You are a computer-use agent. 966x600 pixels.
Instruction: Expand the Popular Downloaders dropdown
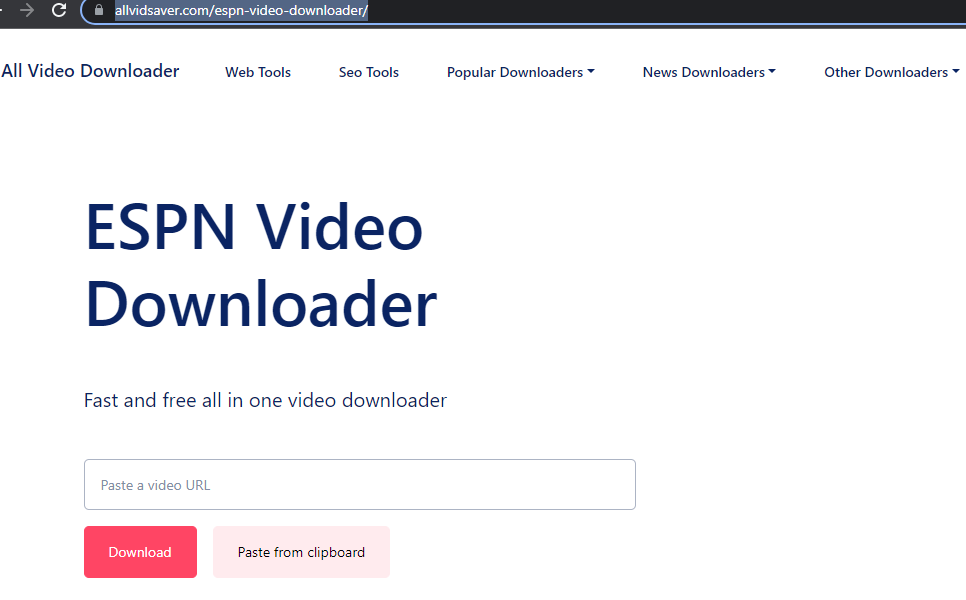point(521,72)
